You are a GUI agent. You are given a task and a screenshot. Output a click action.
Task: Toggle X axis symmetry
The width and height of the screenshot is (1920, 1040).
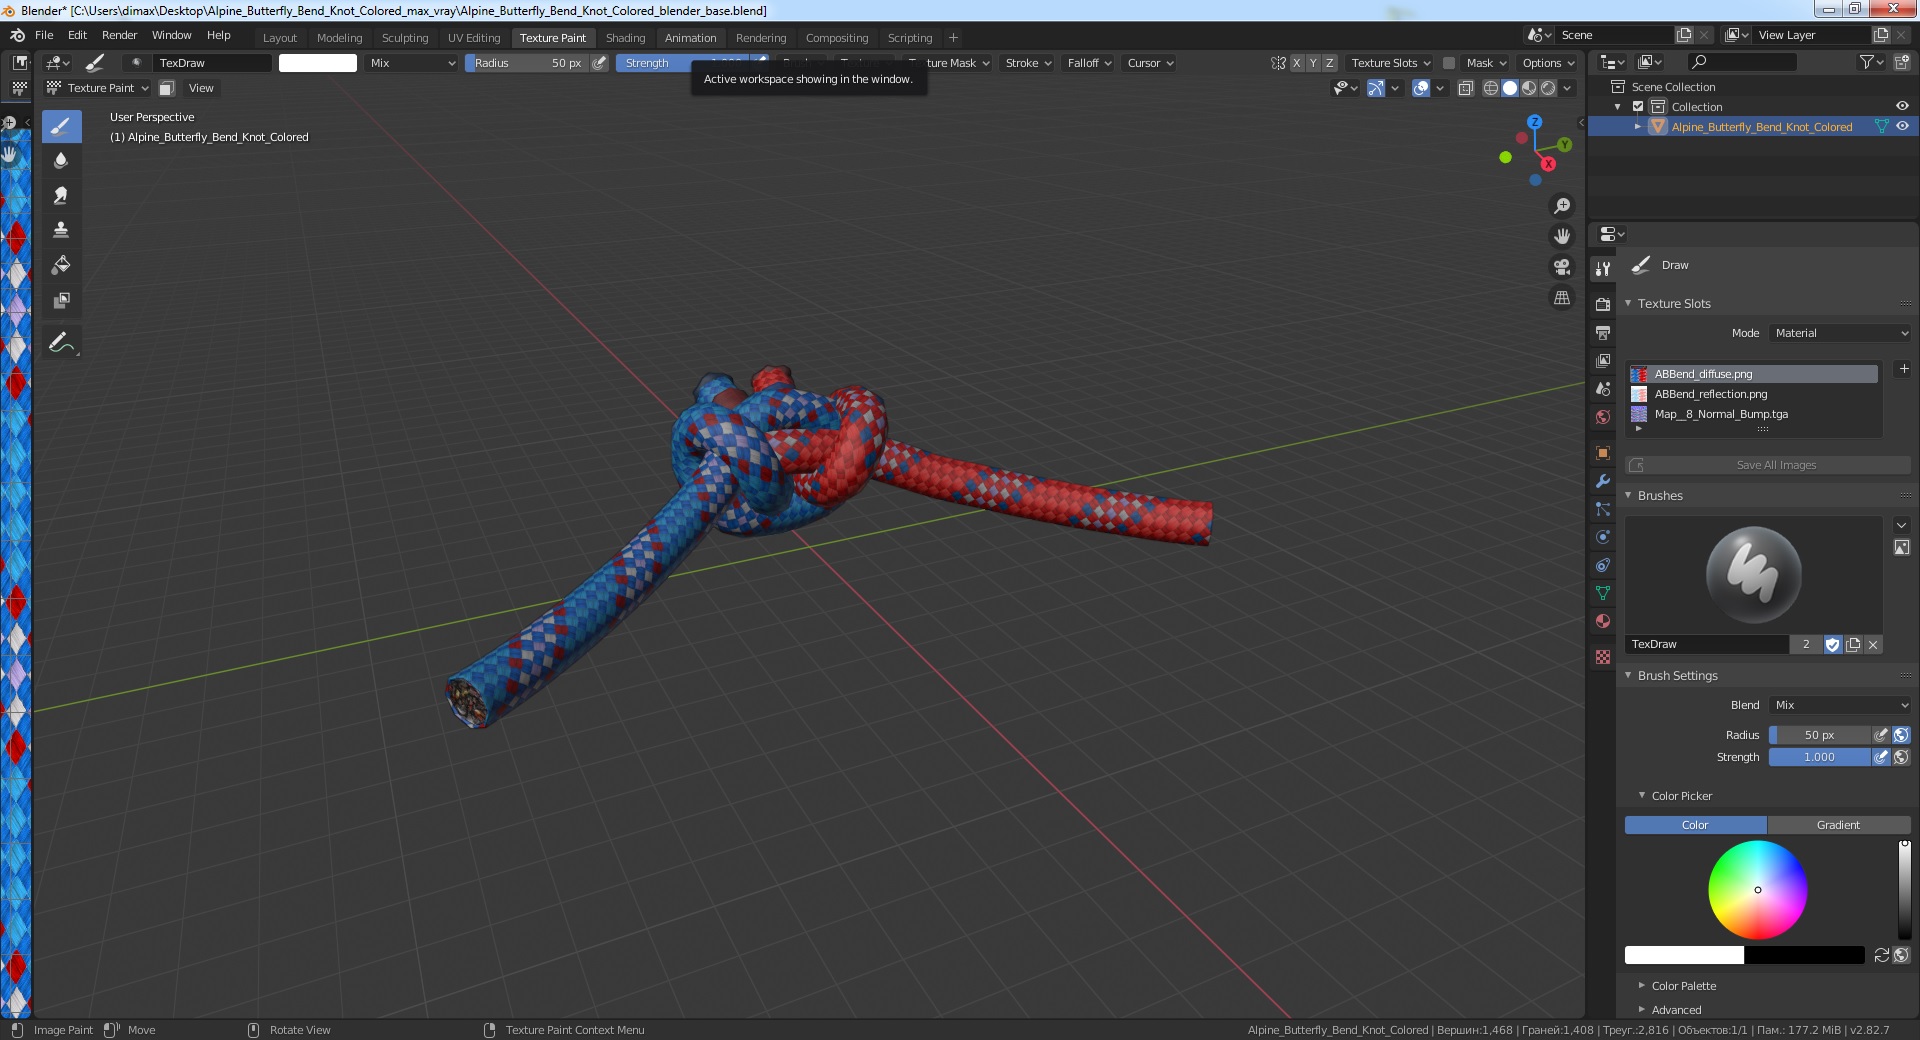(x=1297, y=63)
